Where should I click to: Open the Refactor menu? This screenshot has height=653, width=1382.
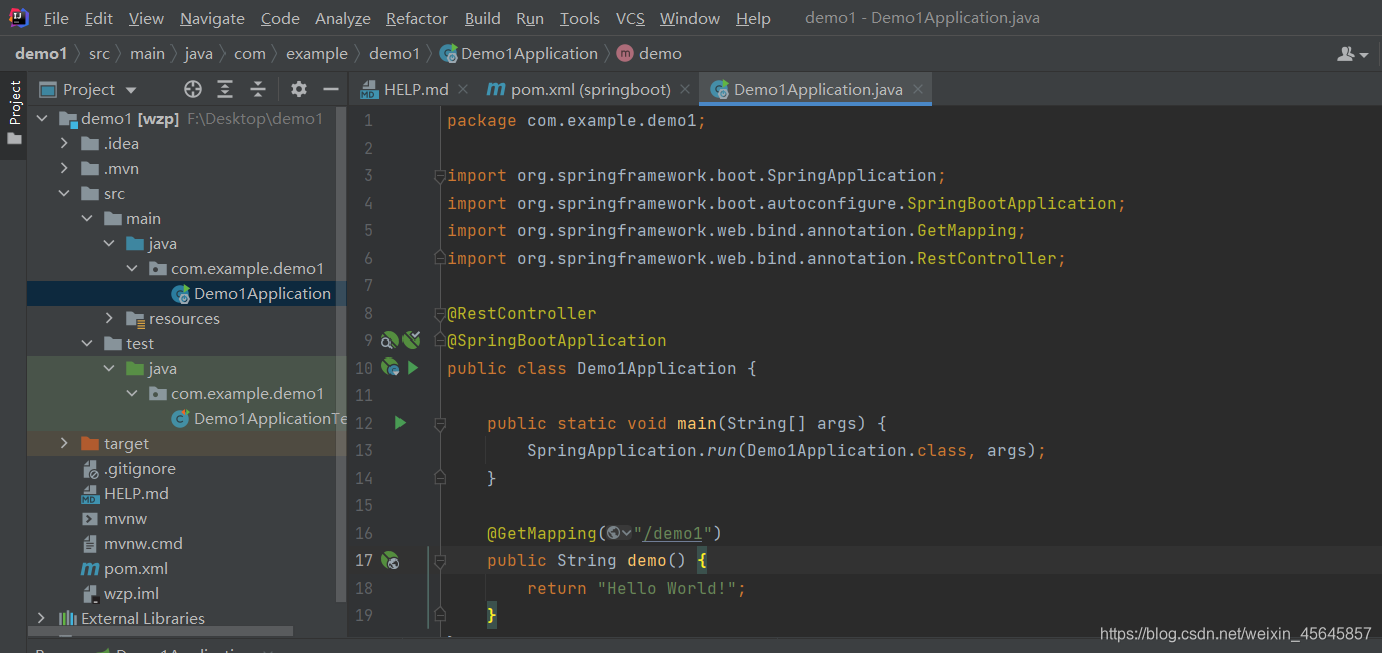pyautogui.click(x=417, y=18)
